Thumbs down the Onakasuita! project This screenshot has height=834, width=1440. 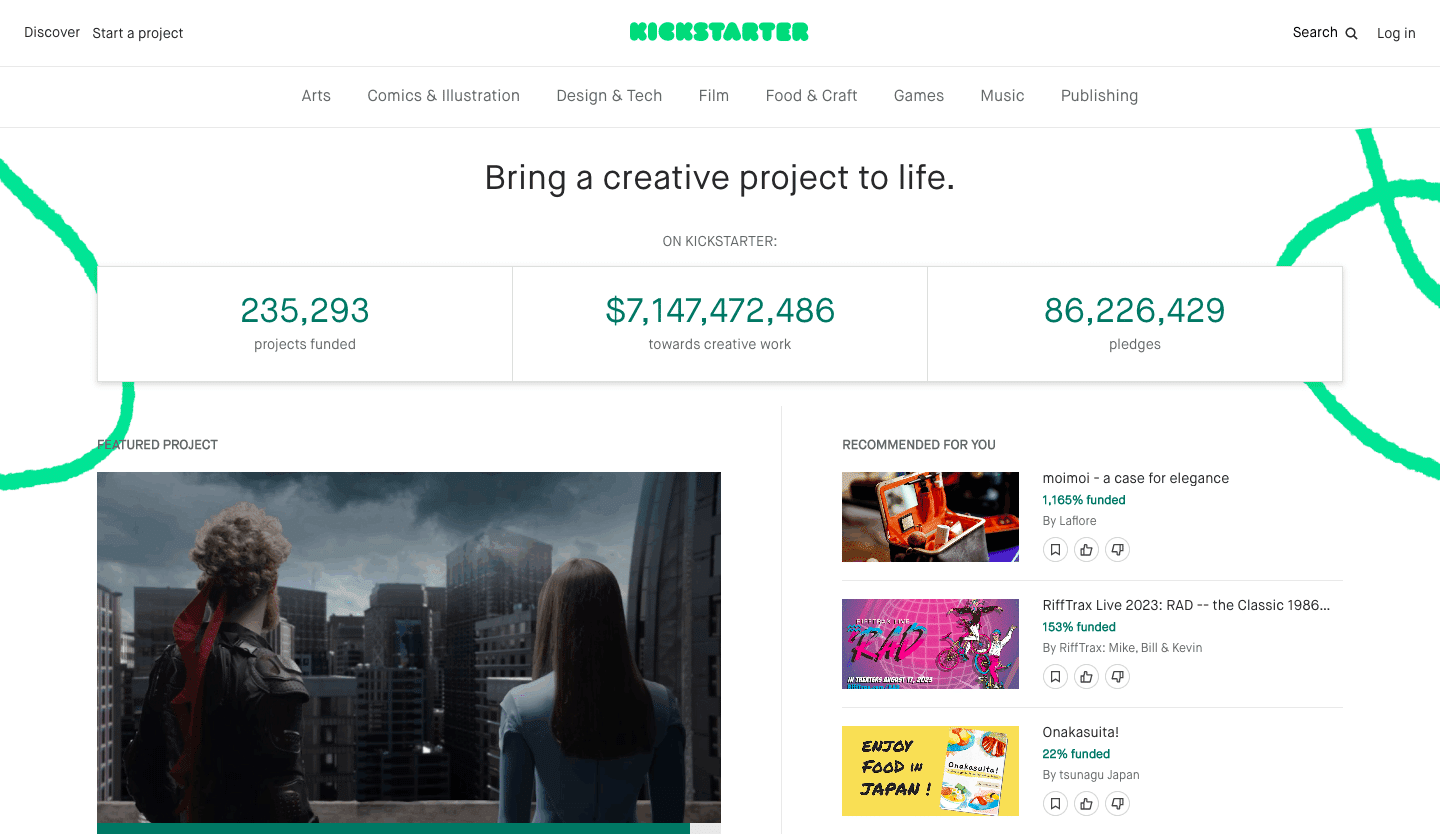pos(1118,803)
